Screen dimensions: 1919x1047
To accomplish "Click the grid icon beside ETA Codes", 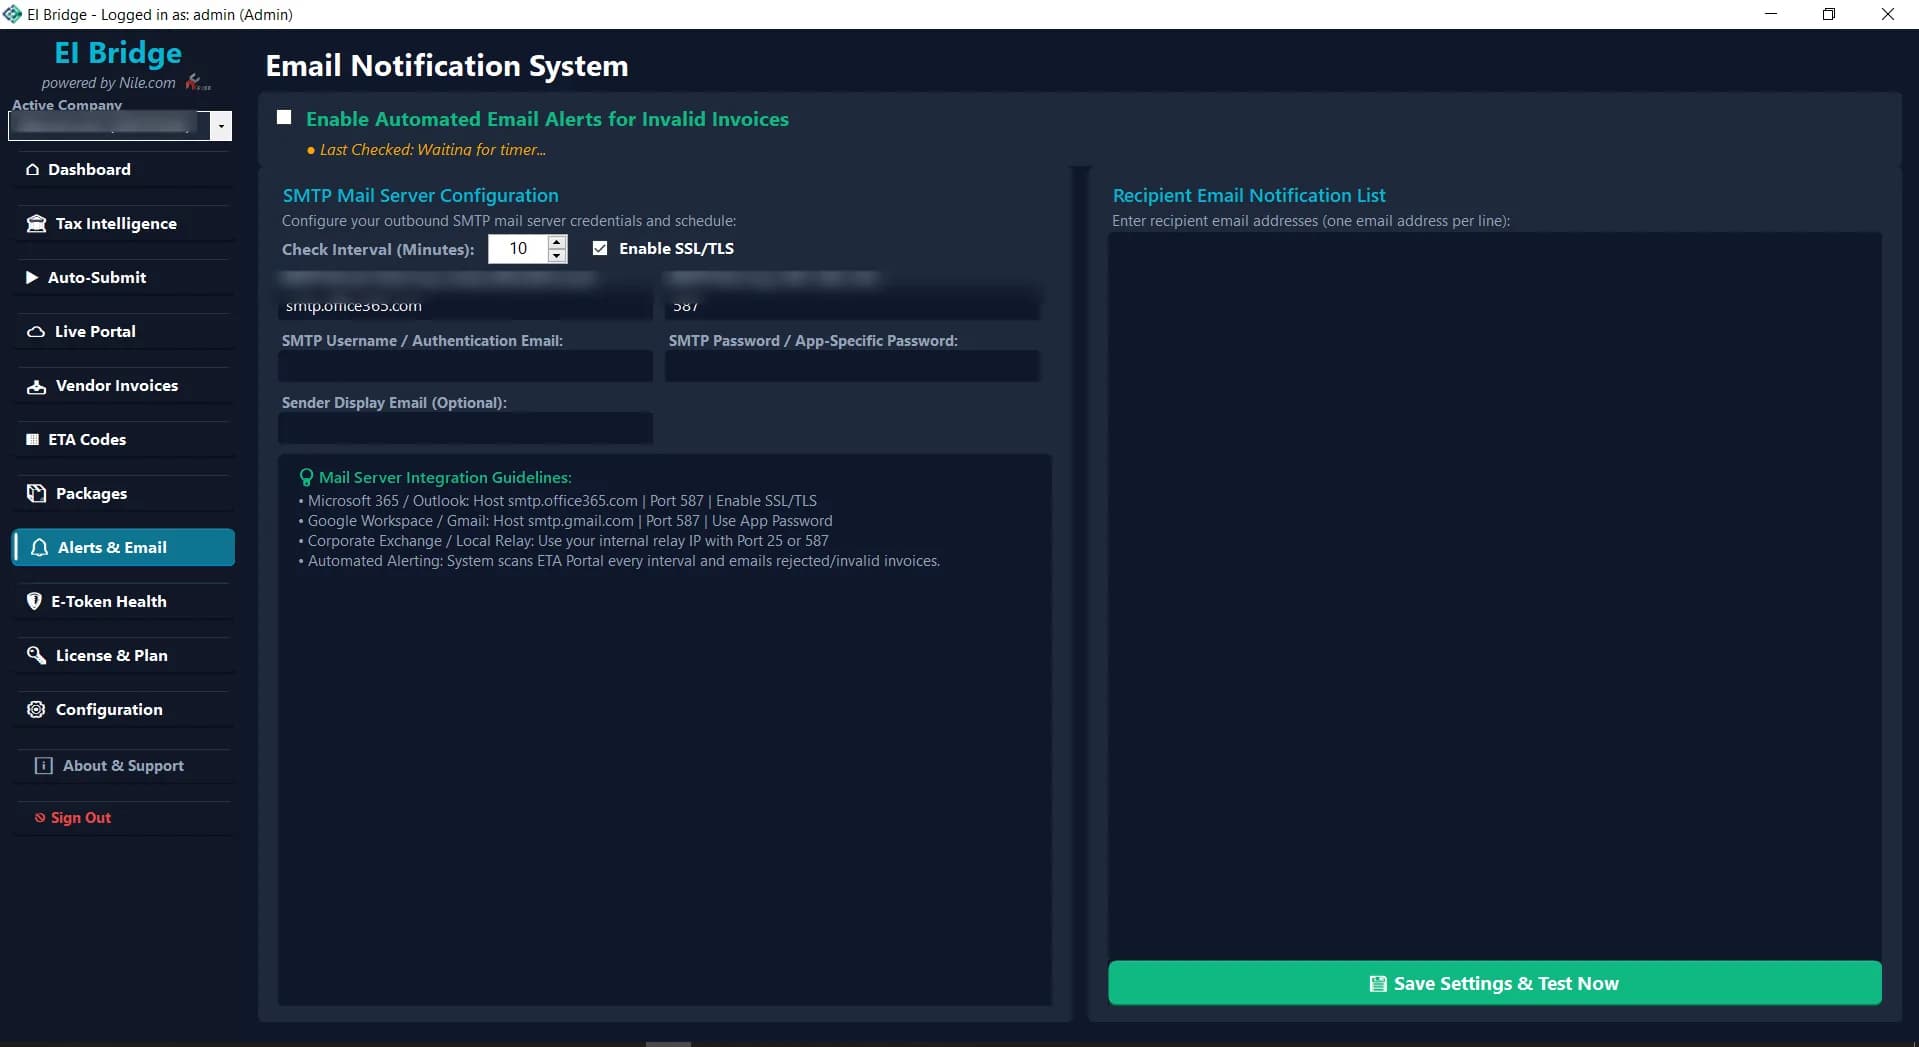I will click(33, 440).
